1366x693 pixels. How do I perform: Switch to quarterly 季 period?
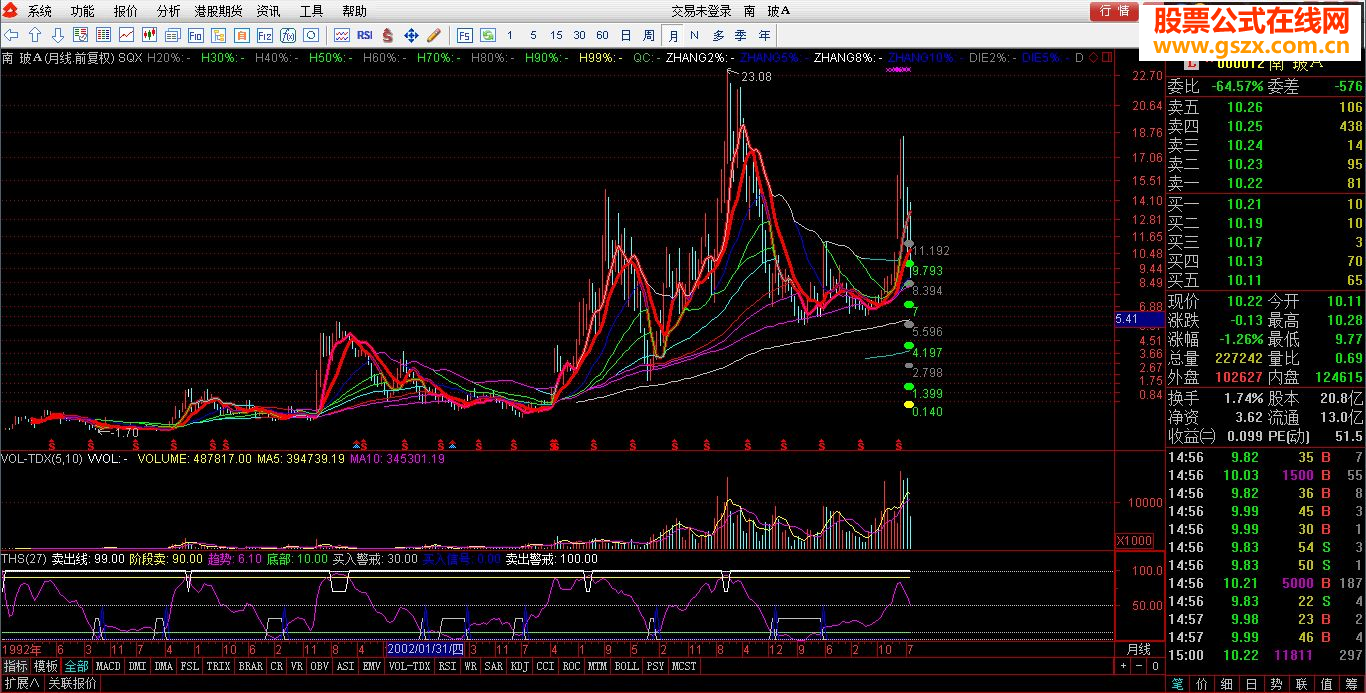click(x=741, y=35)
